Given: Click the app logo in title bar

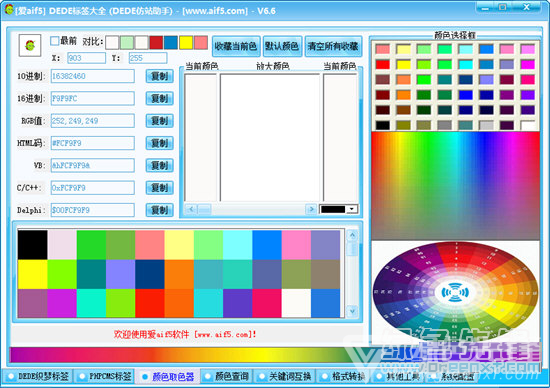Looking at the screenshot, I should 9,9.
